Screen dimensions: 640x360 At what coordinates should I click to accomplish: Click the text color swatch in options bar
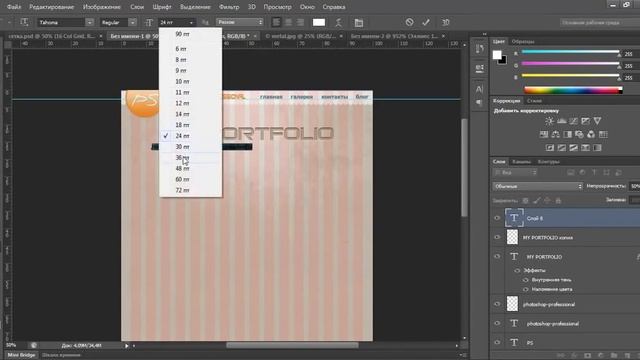319,22
